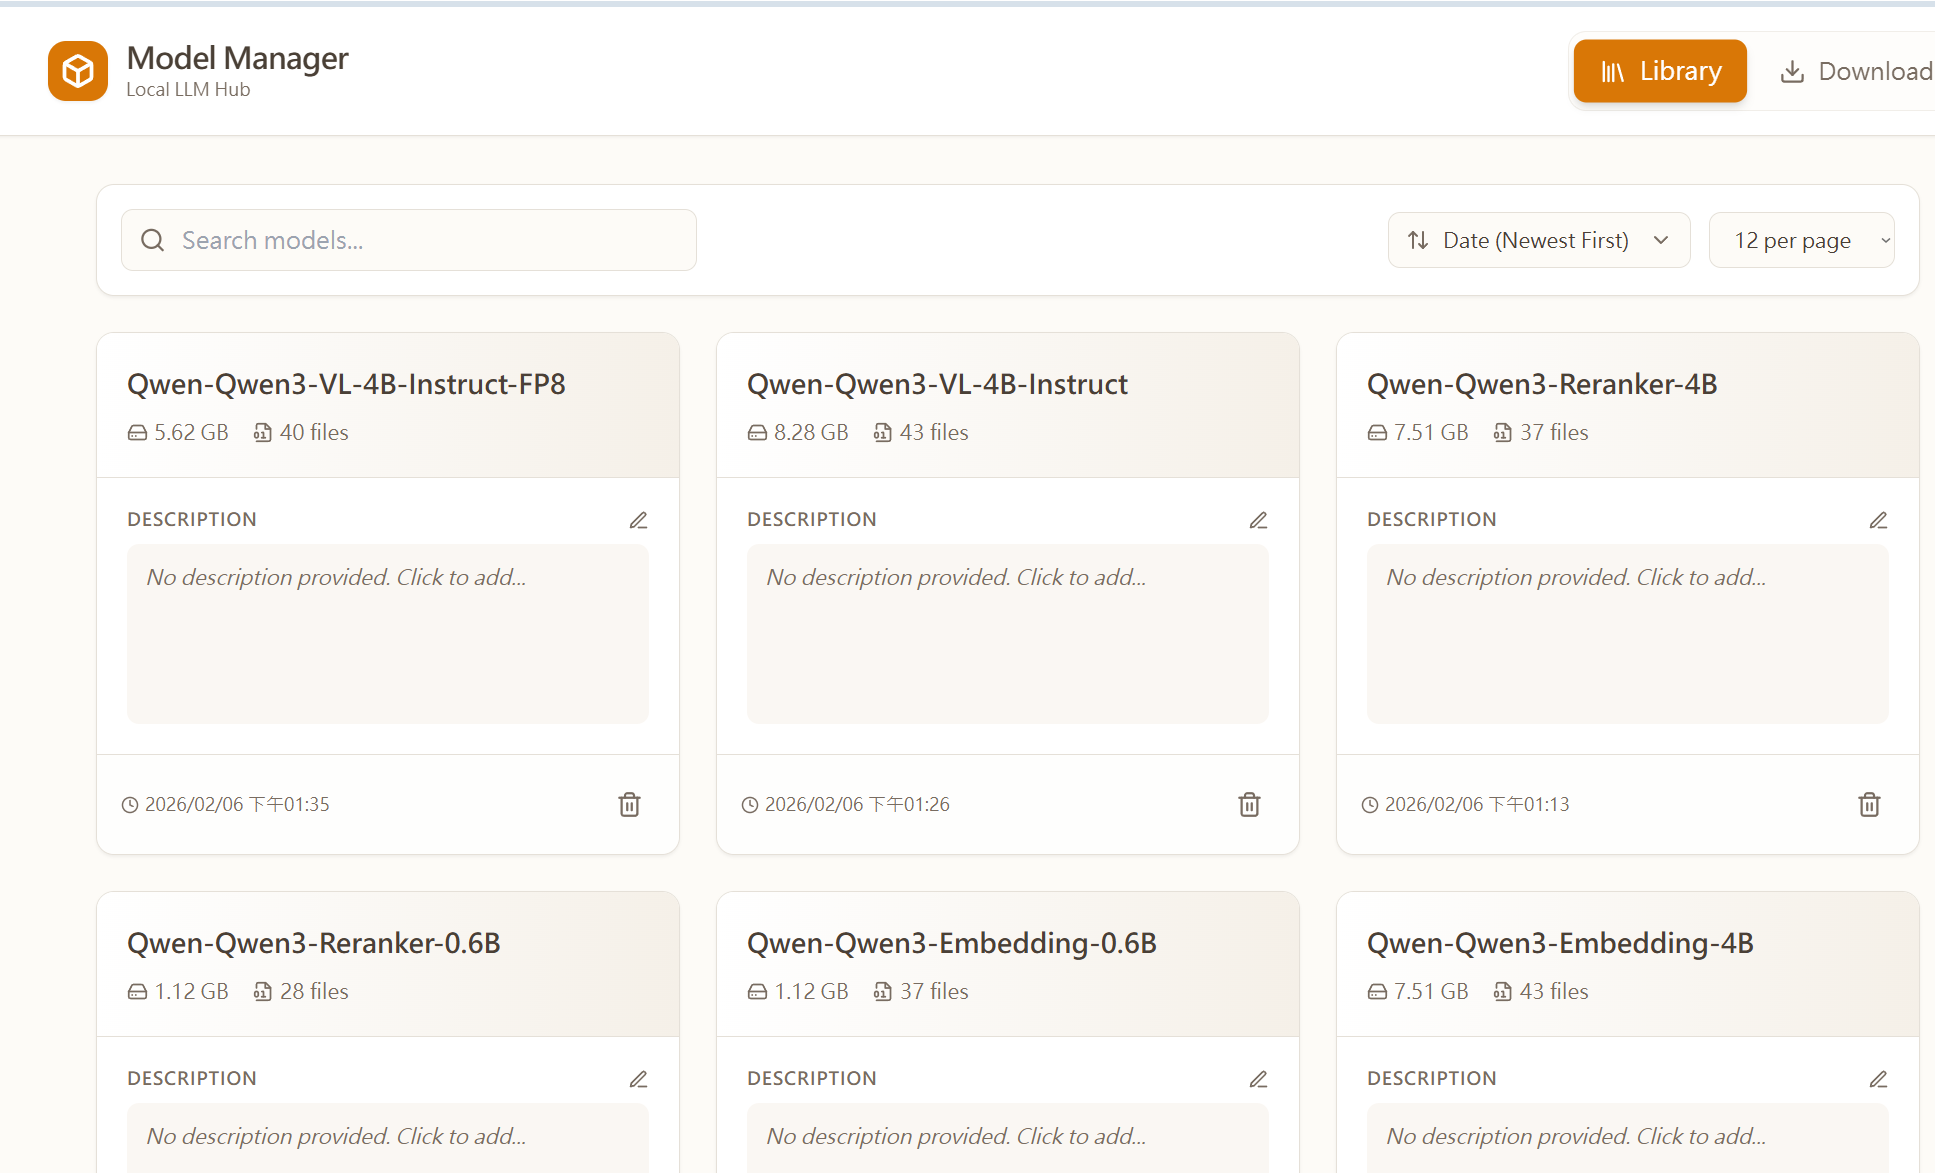1935x1173 pixels.
Task: Remove Qwen3-Reranker-4B using trash icon
Action: coord(1869,804)
